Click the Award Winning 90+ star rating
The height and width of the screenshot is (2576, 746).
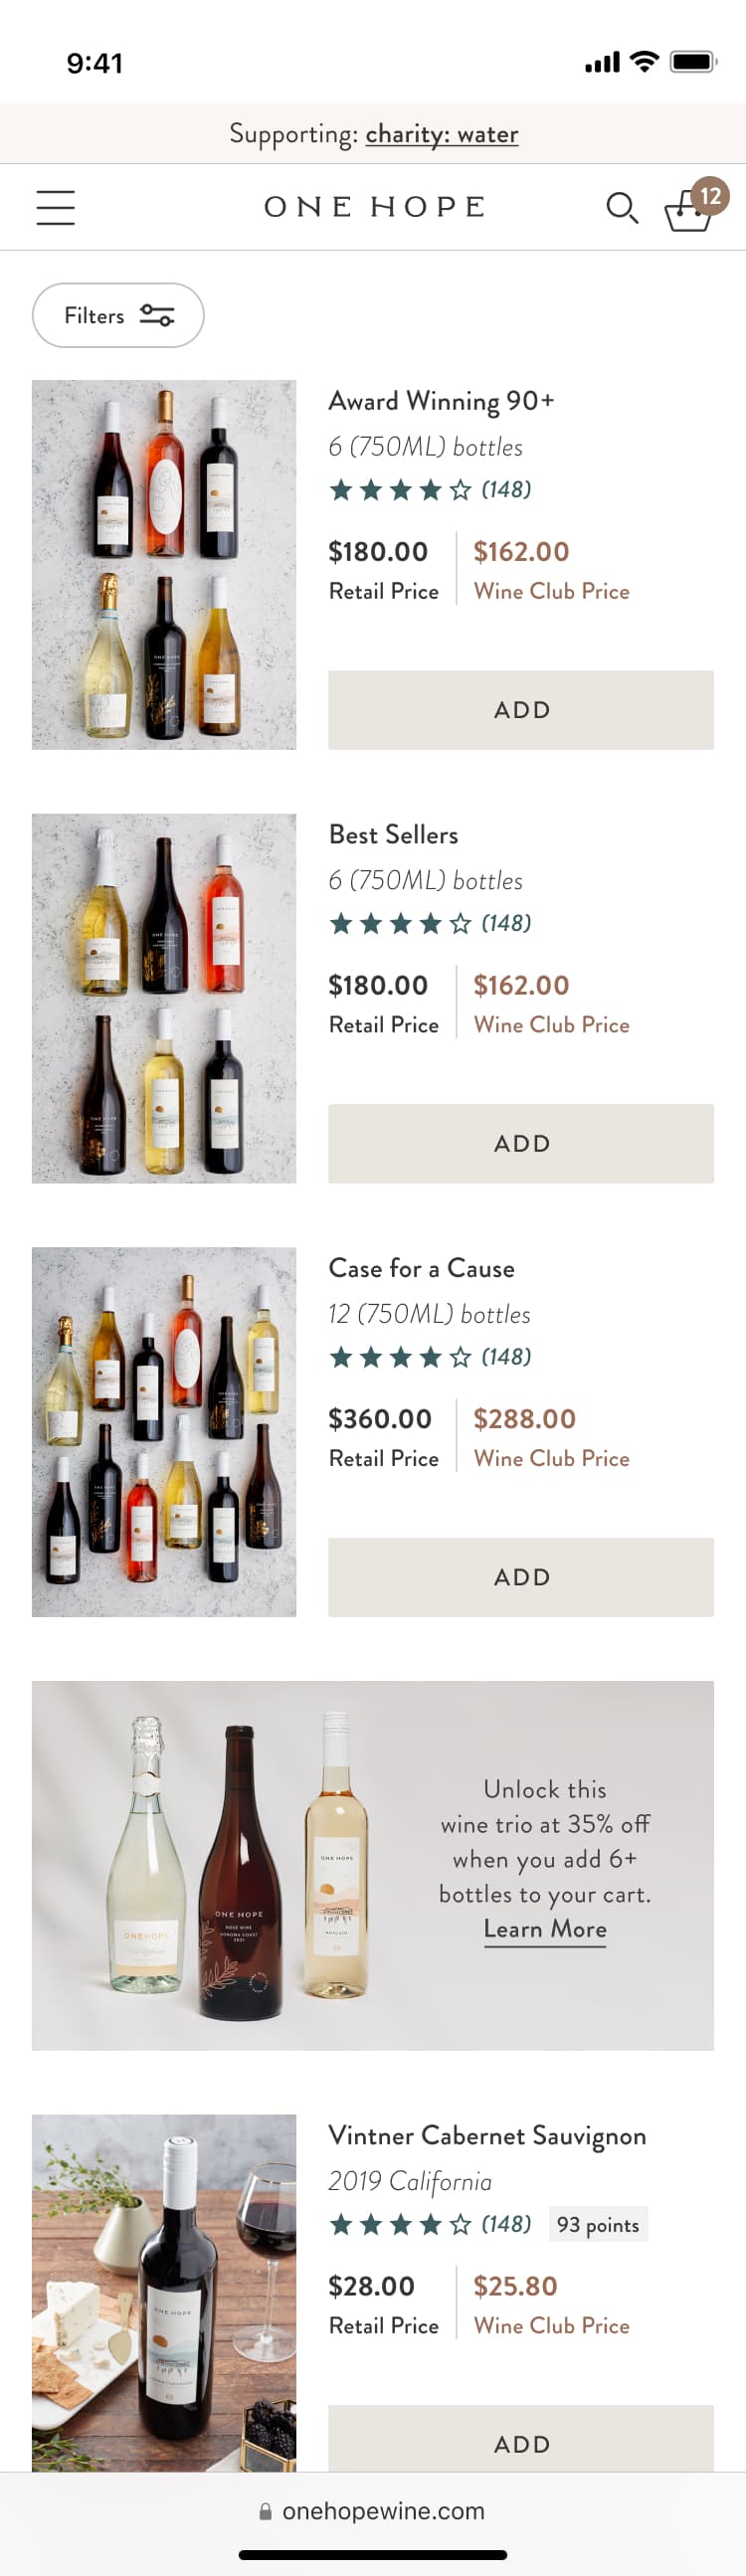(429, 490)
